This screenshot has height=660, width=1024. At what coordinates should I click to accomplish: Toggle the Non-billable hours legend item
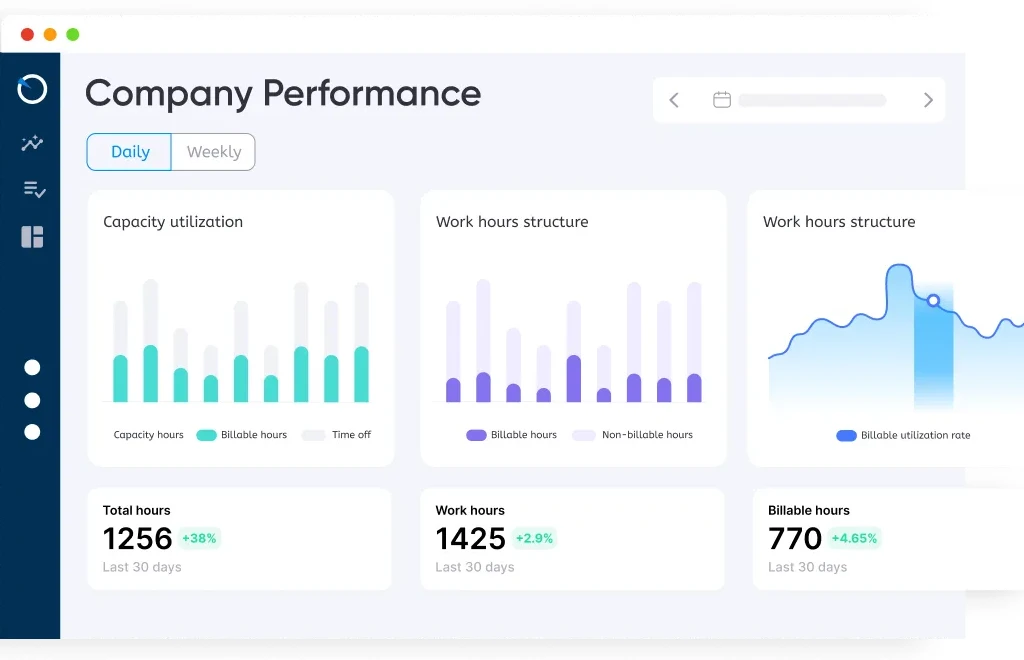[x=632, y=435]
